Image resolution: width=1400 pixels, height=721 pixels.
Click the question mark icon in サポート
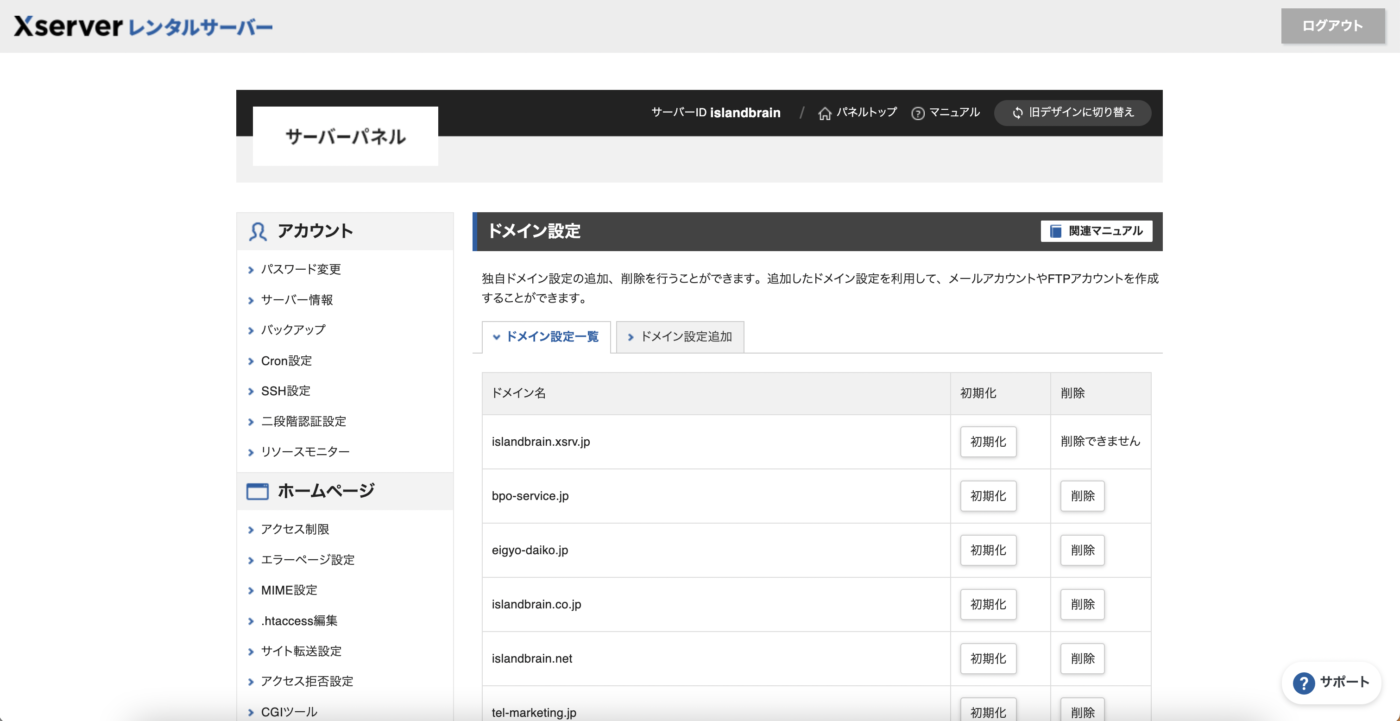point(1303,683)
